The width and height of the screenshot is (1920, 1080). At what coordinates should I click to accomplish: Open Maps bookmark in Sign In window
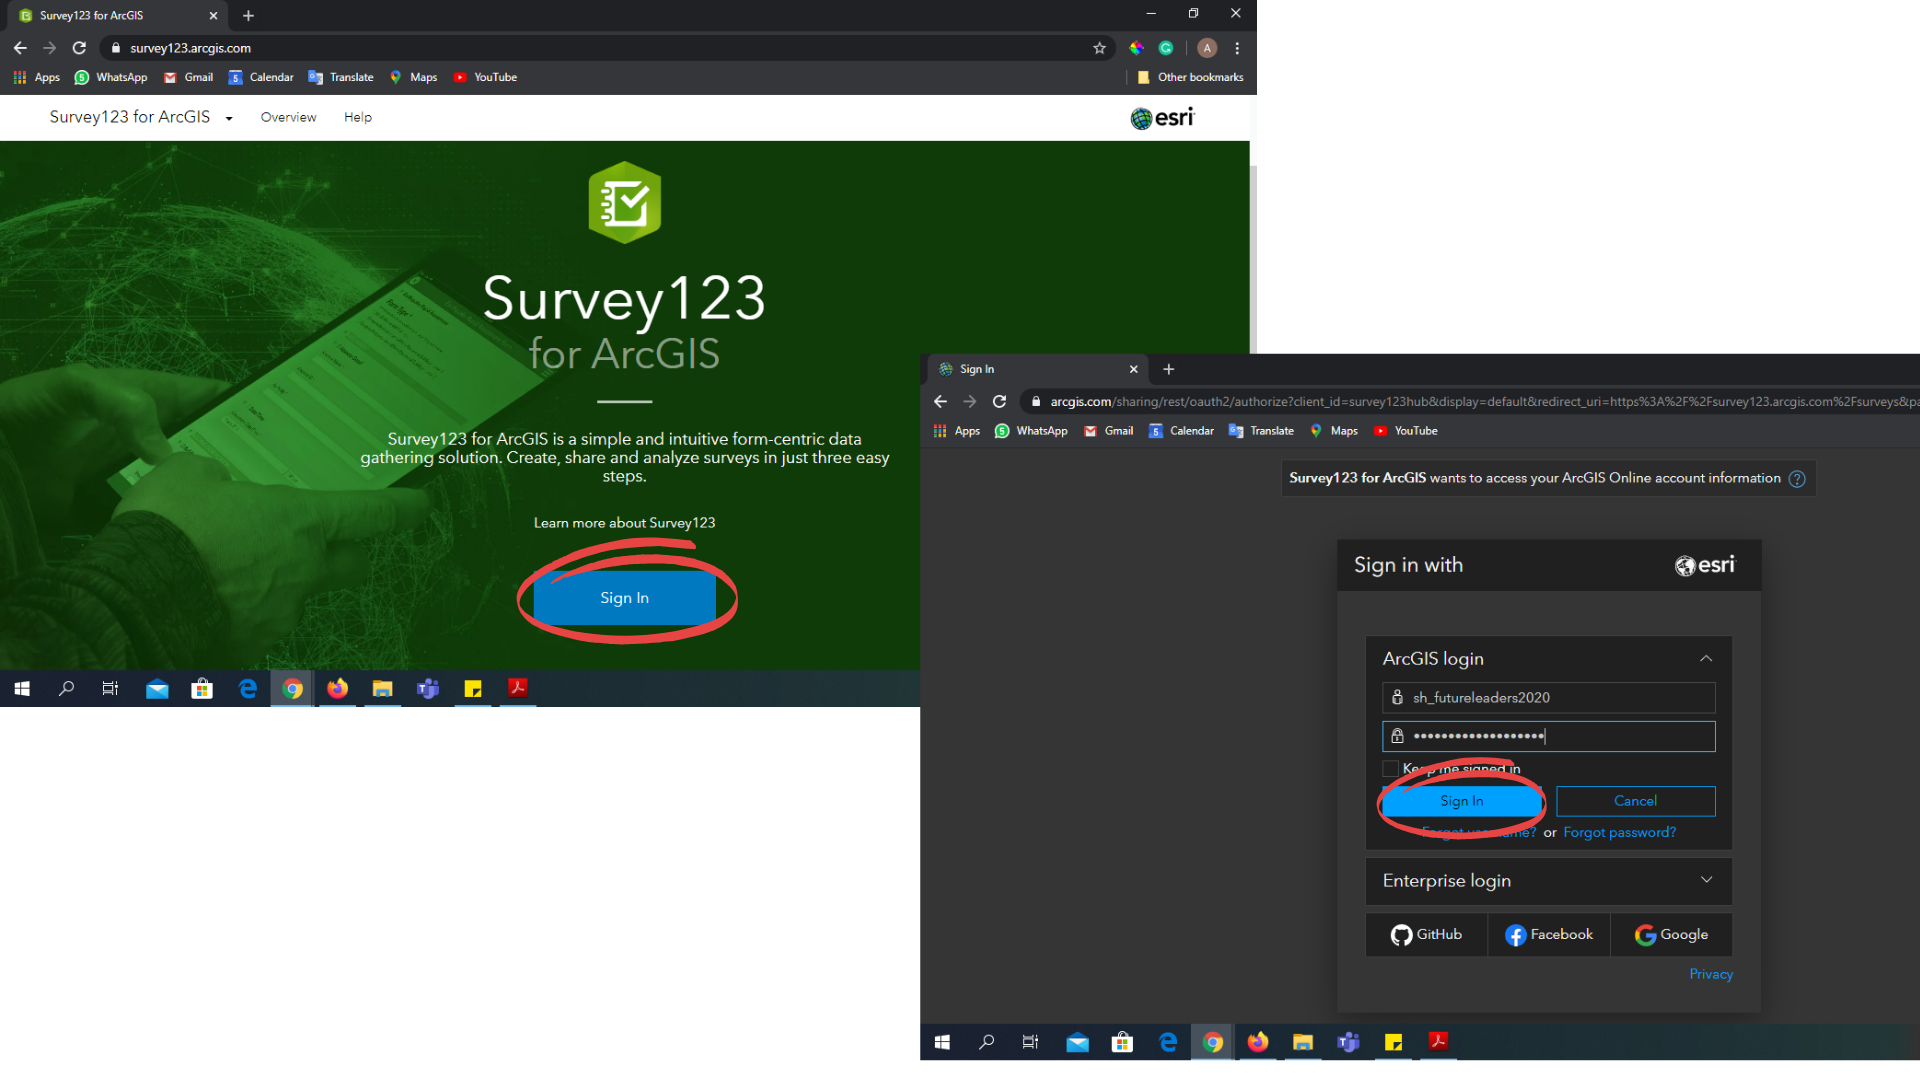click(x=1334, y=431)
